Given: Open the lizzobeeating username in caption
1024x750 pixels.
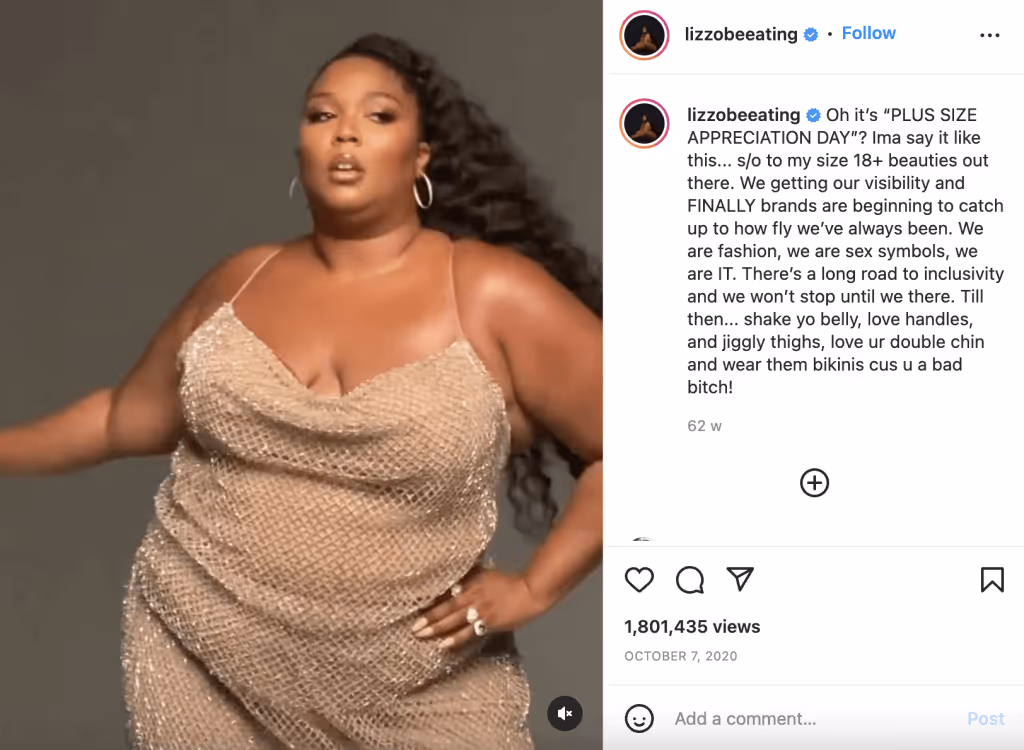Looking at the screenshot, I should coord(744,115).
